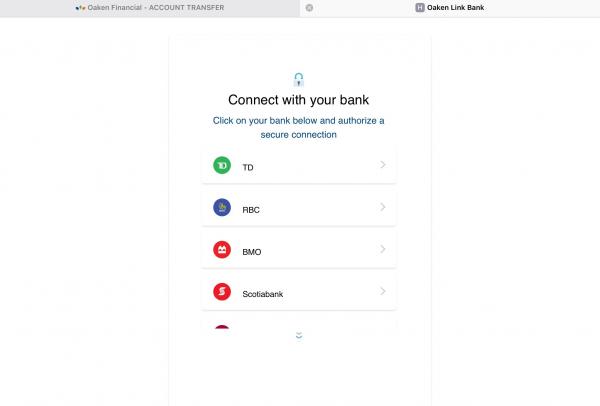Expand the Scotiabank row chevron arrow
The width and height of the screenshot is (600, 406).
pos(383,291)
